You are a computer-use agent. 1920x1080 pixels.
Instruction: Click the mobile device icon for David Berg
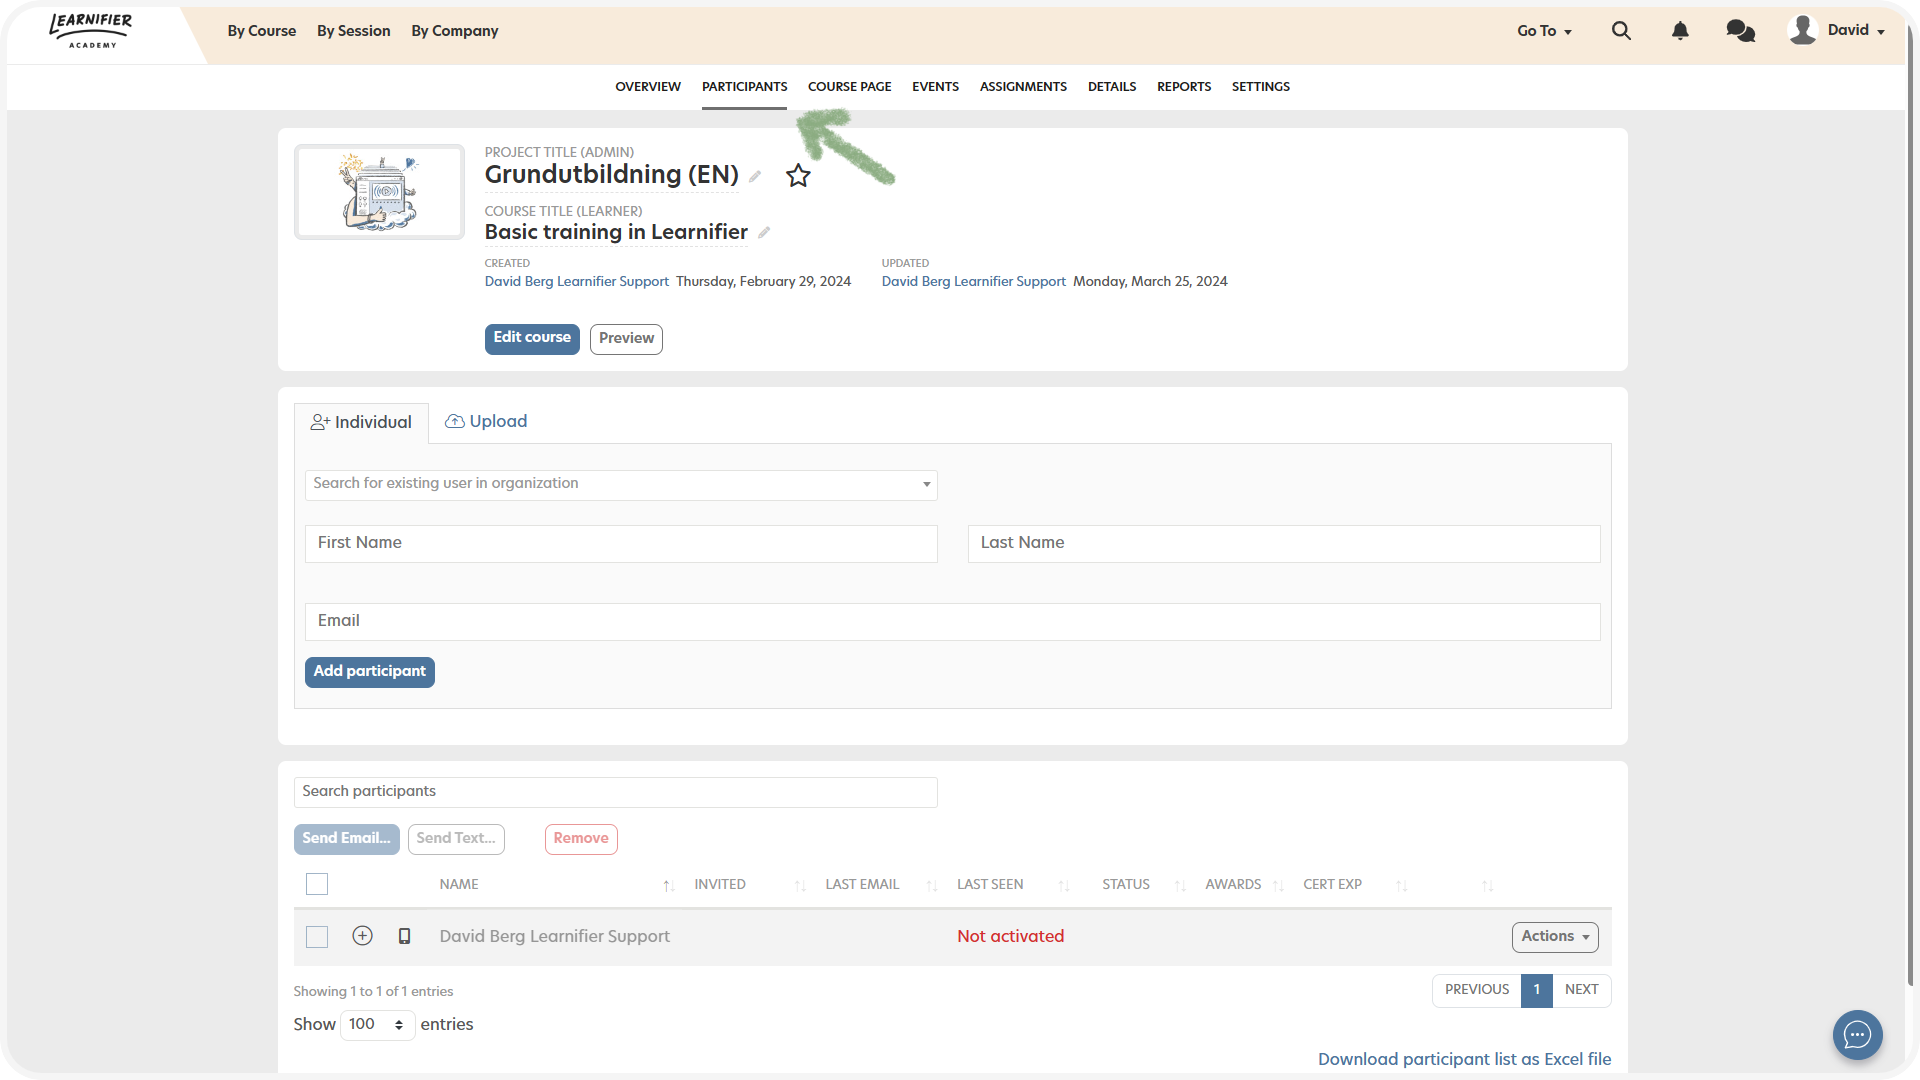[x=404, y=936]
